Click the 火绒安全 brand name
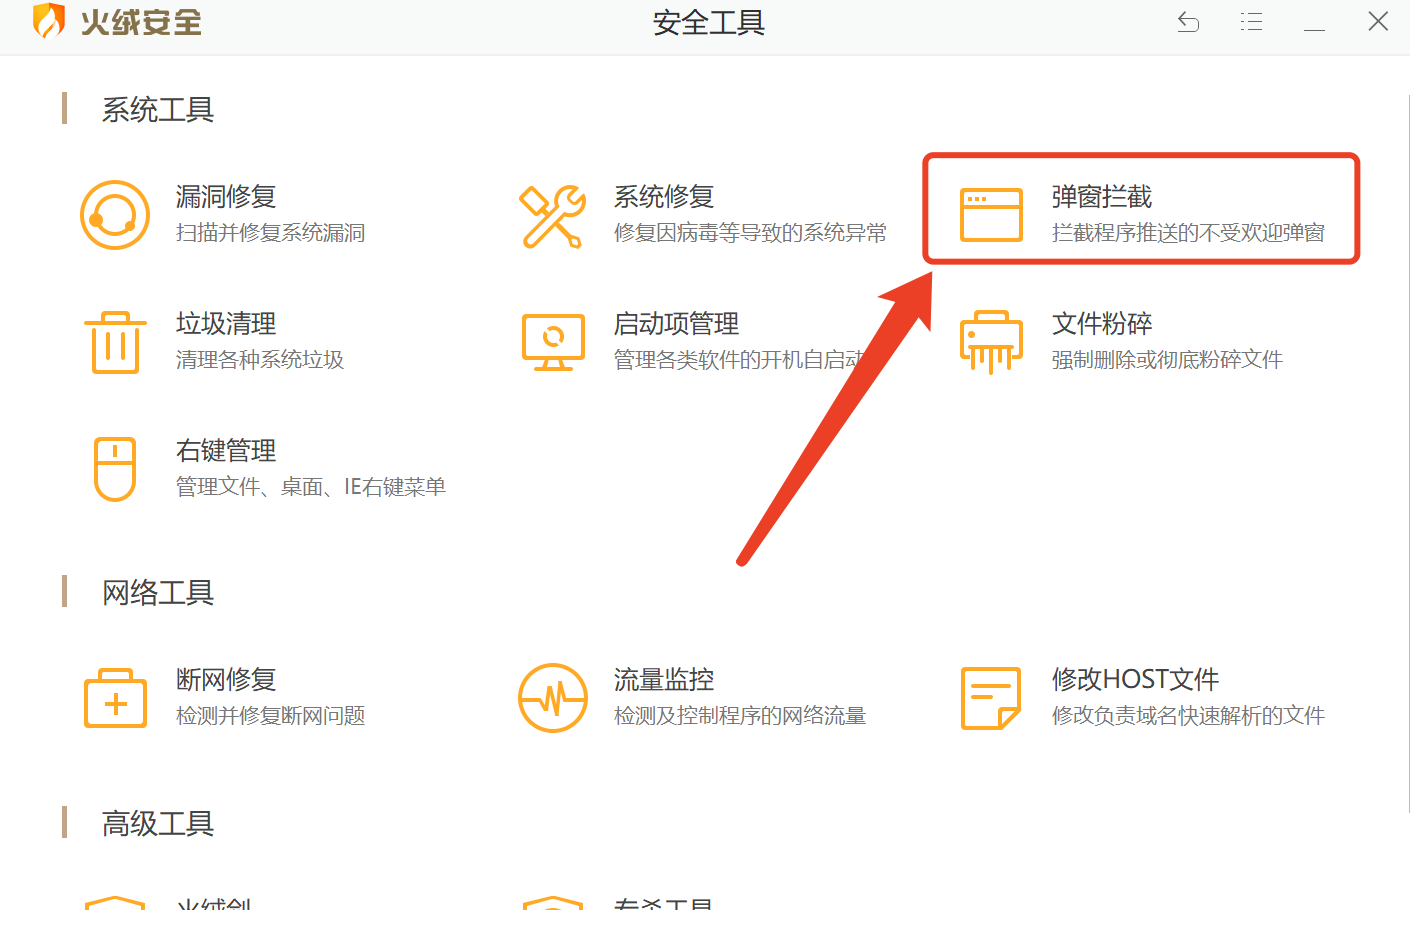 [x=141, y=22]
